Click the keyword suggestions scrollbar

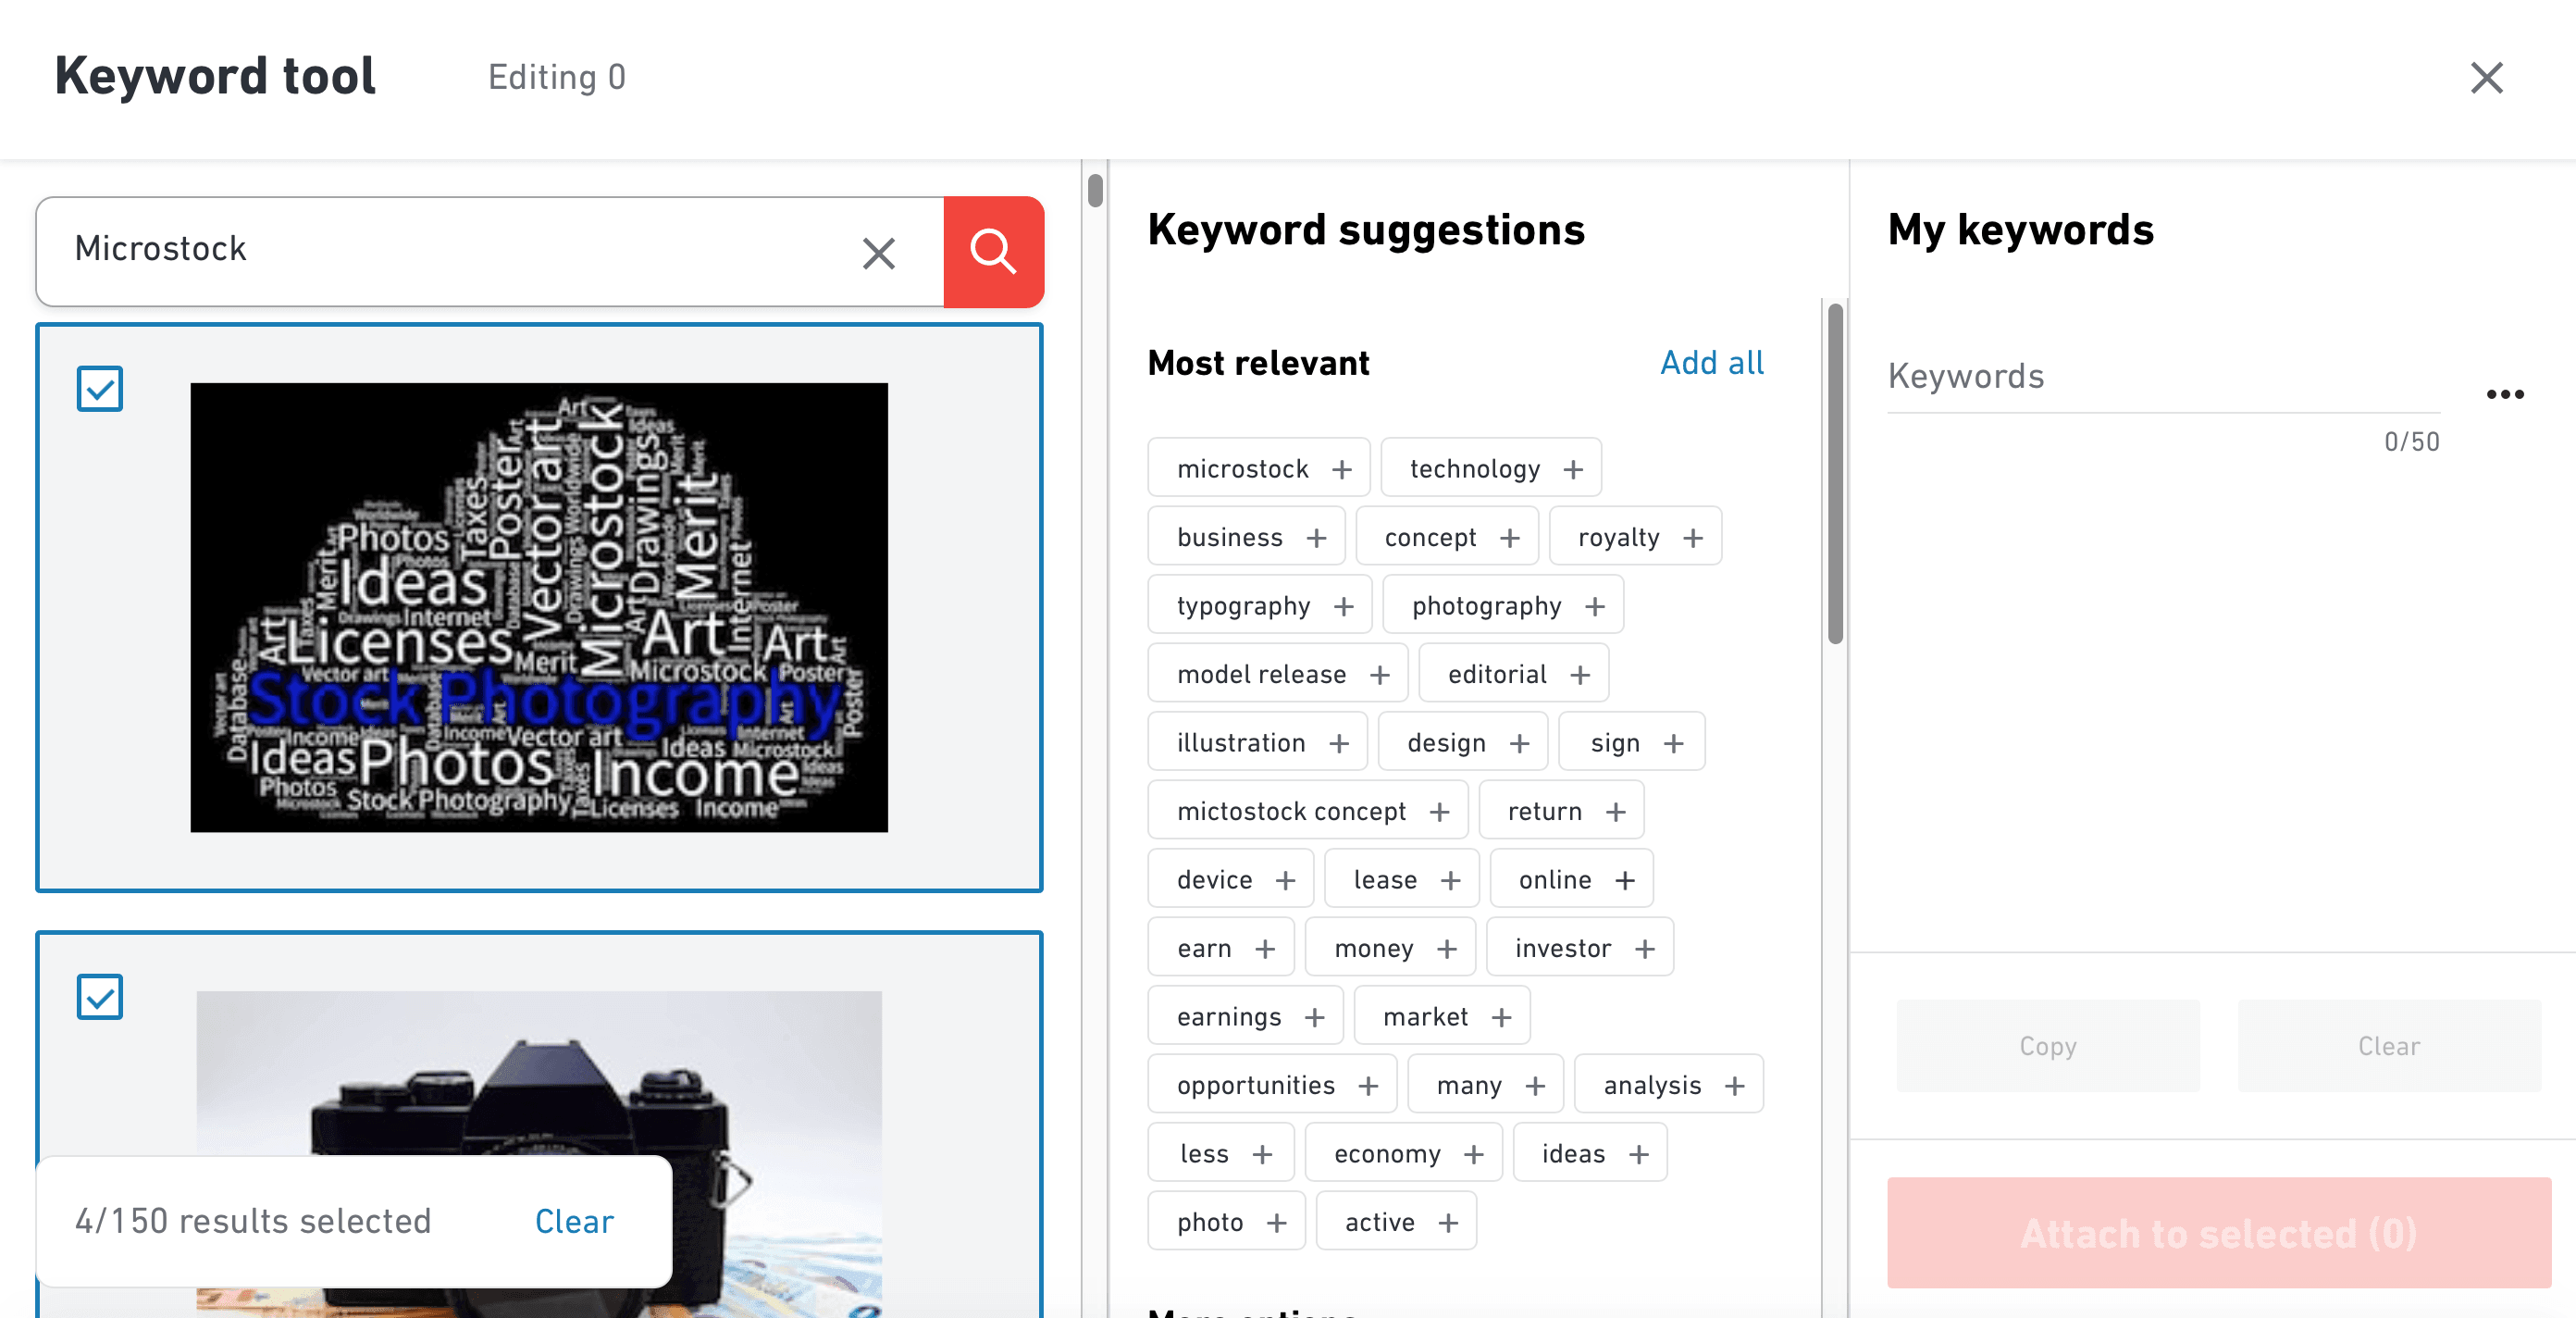coord(1834,470)
